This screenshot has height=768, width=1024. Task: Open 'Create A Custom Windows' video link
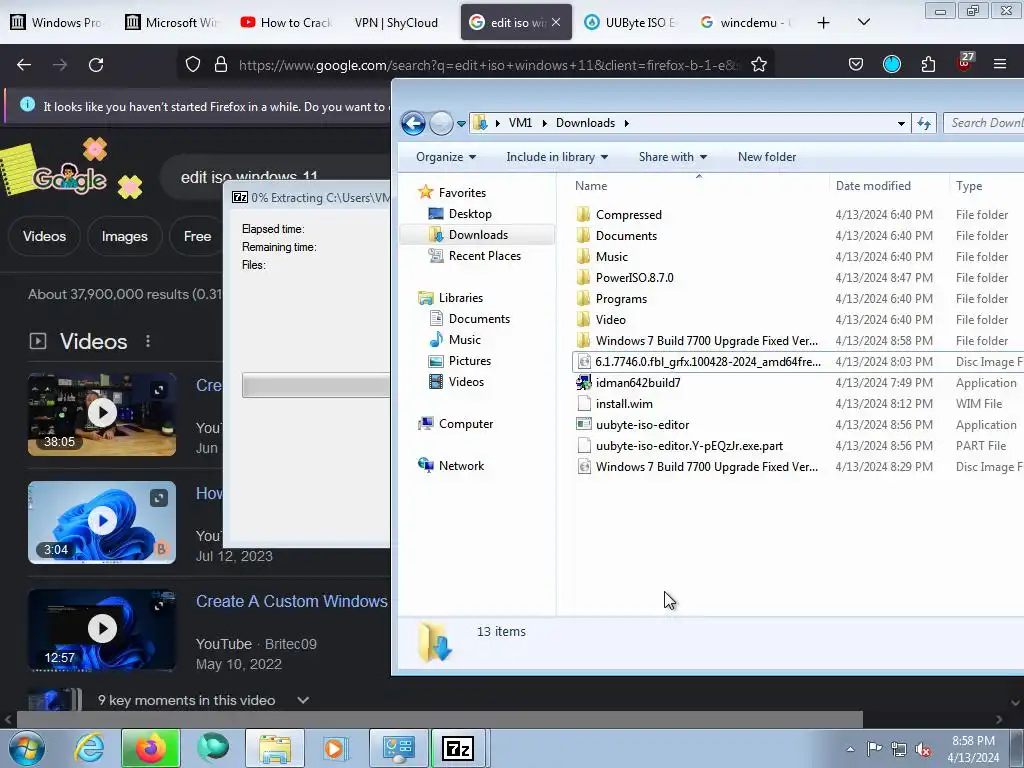pyautogui.click(x=292, y=601)
